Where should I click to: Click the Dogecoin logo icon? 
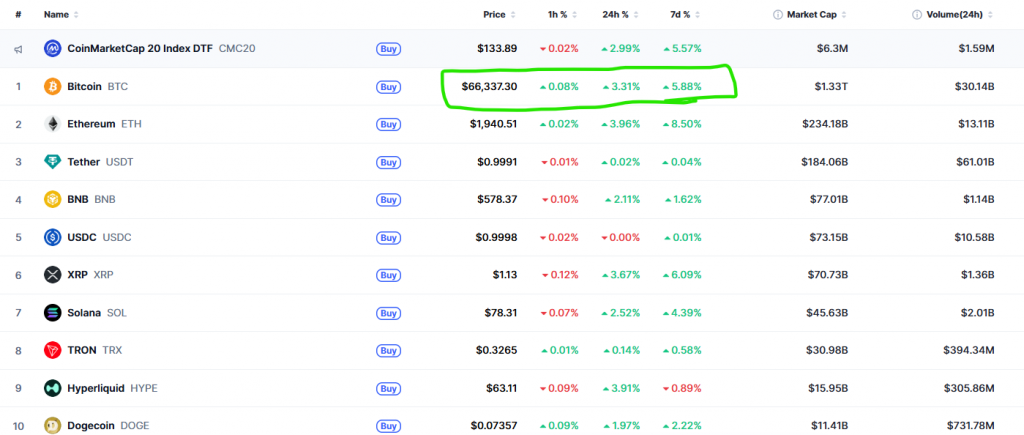52,426
